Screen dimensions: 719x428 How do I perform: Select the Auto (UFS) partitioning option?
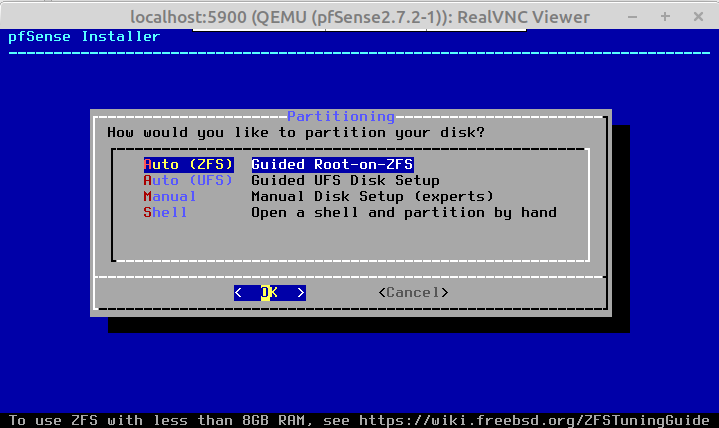point(188,180)
